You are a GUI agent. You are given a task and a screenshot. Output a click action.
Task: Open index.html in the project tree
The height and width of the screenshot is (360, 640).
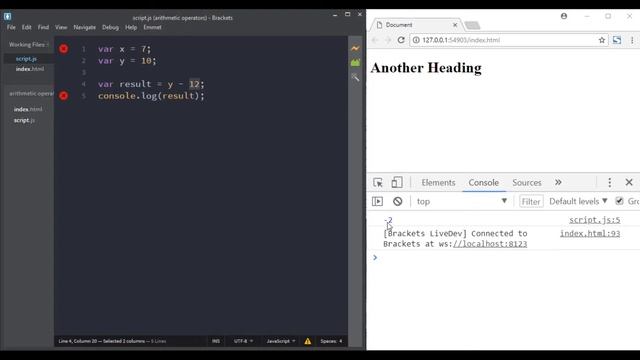click(x=28, y=109)
